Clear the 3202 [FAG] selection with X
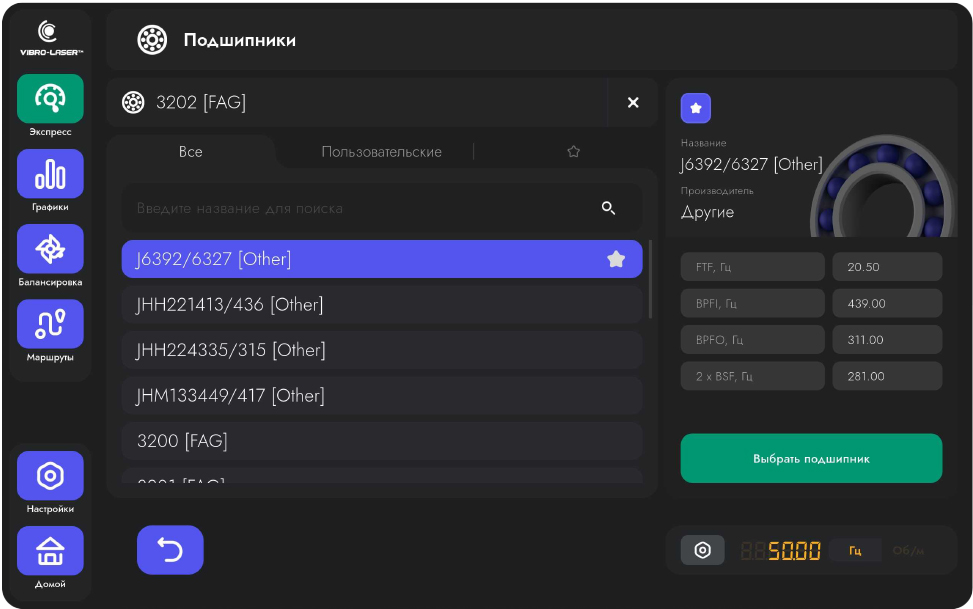 coord(633,102)
